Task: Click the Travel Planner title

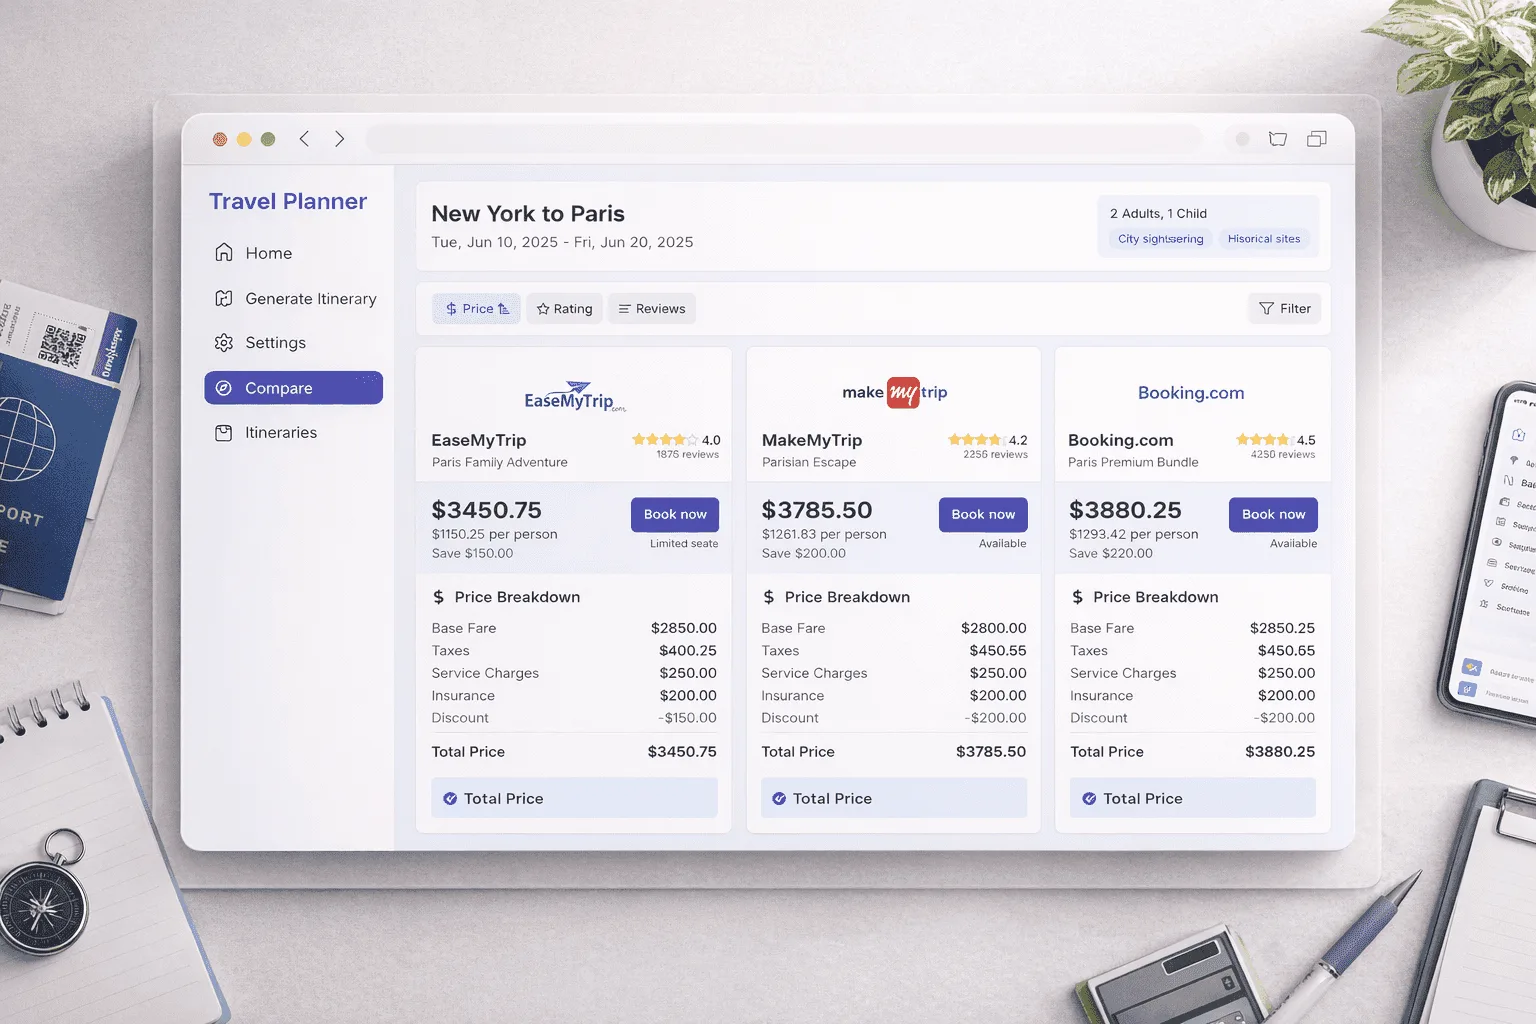Action: click(x=288, y=201)
